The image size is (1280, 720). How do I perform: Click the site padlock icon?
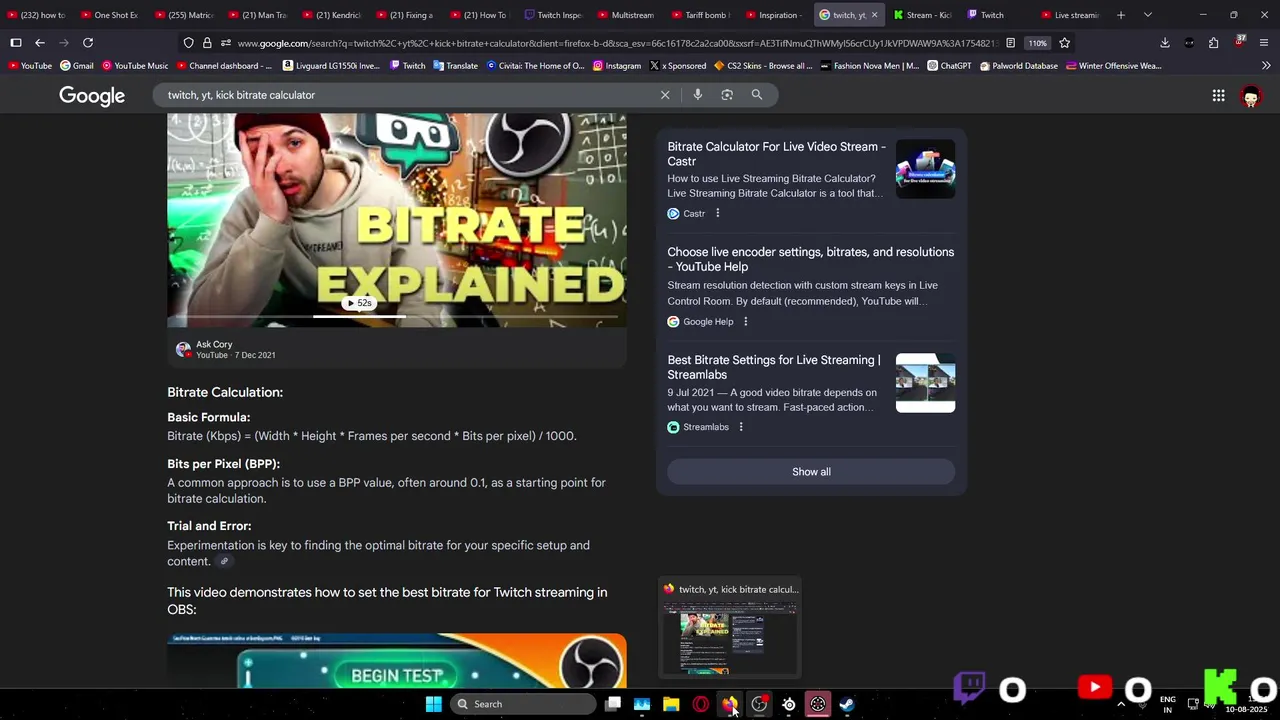coord(207,43)
